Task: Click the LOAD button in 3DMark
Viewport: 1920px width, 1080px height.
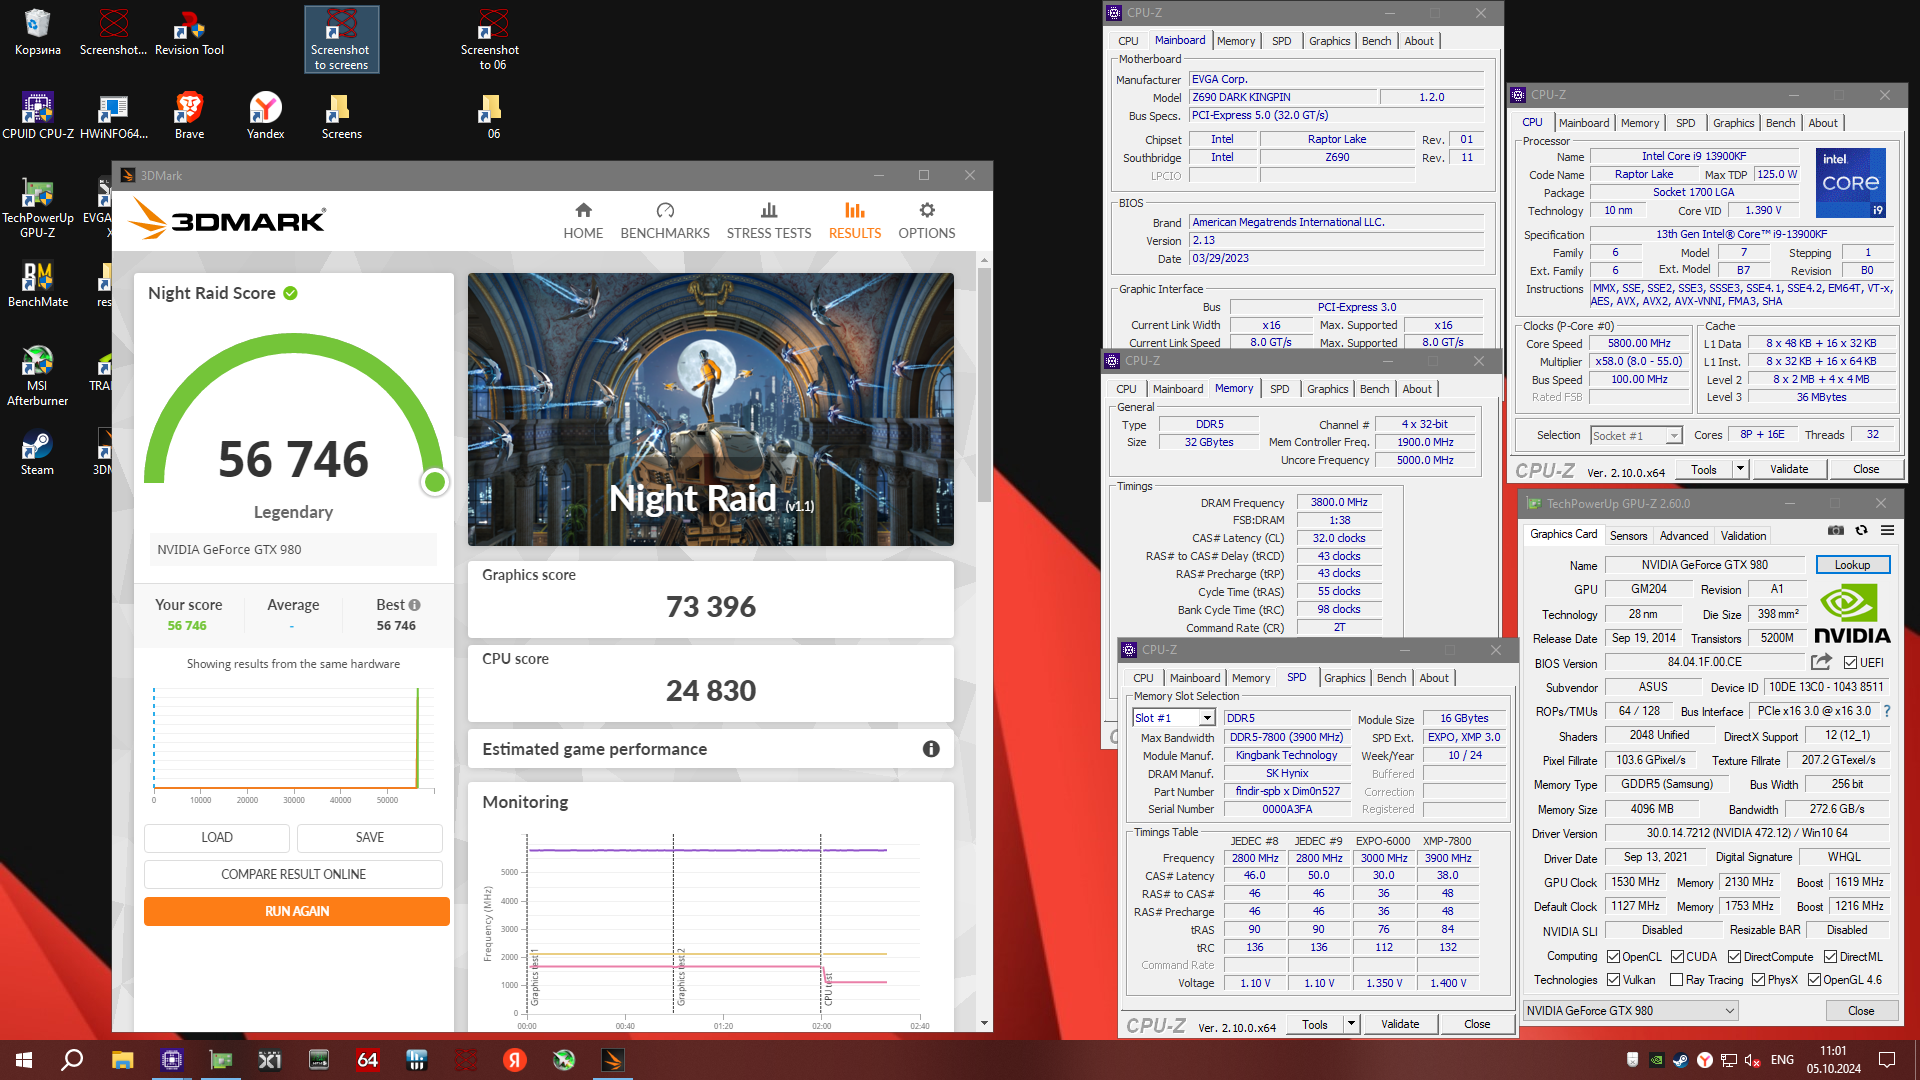Action: [217, 837]
